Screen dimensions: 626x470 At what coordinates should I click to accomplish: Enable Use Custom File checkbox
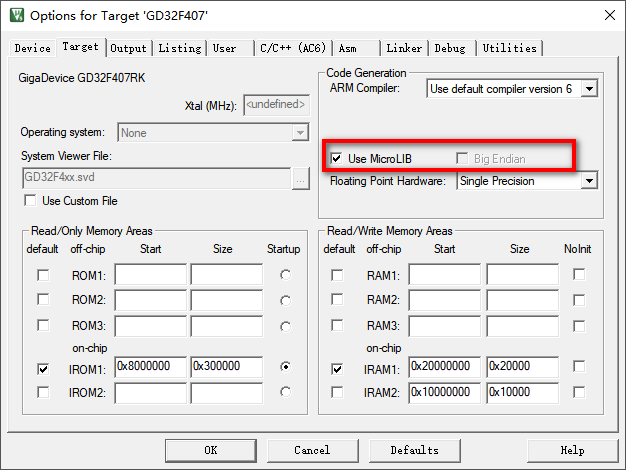30,200
